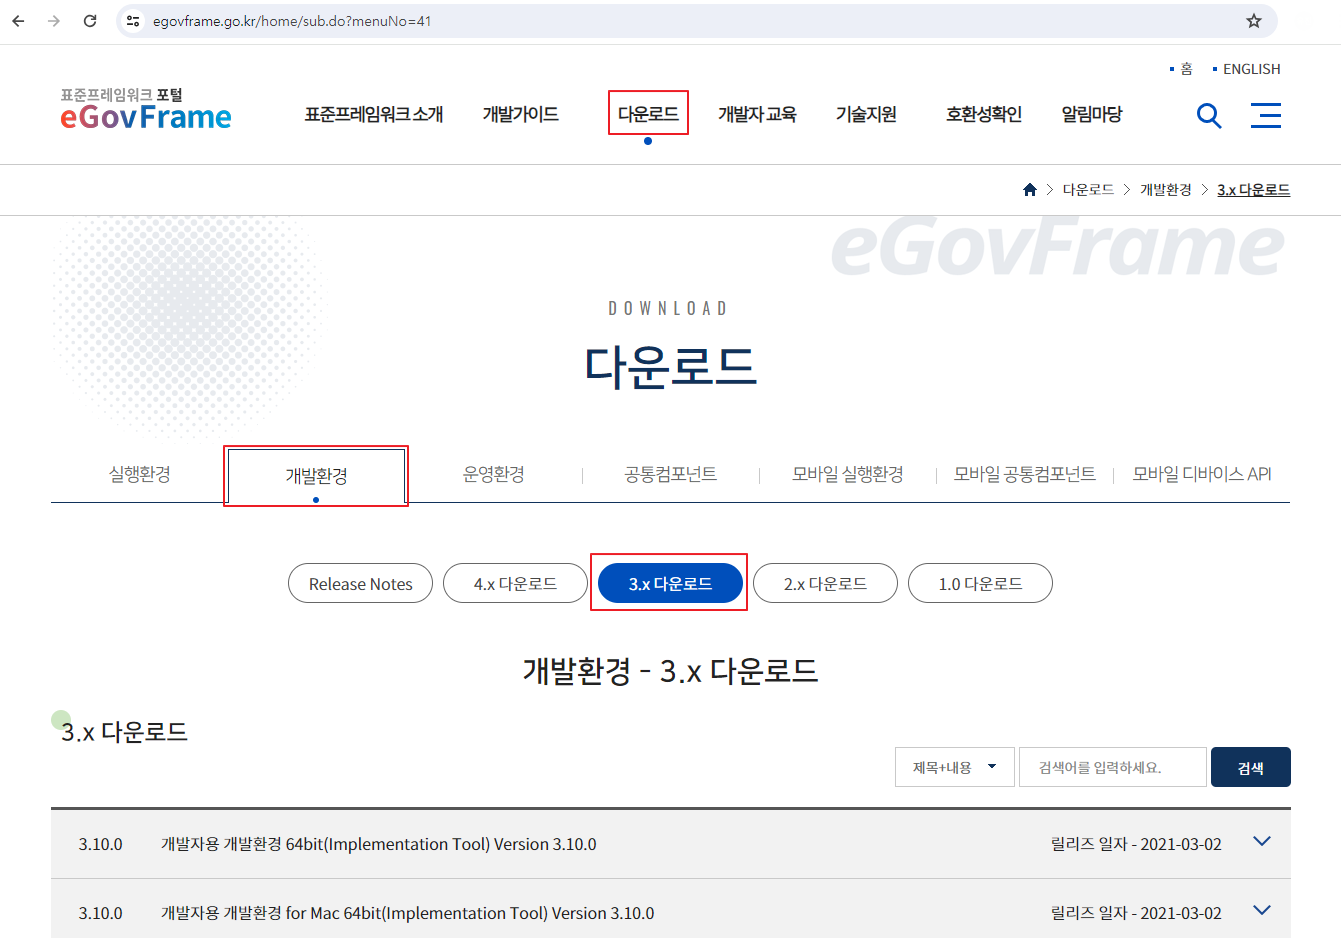The width and height of the screenshot is (1341, 938).
Task: Click the home icon in breadcrumb
Action: [1030, 189]
